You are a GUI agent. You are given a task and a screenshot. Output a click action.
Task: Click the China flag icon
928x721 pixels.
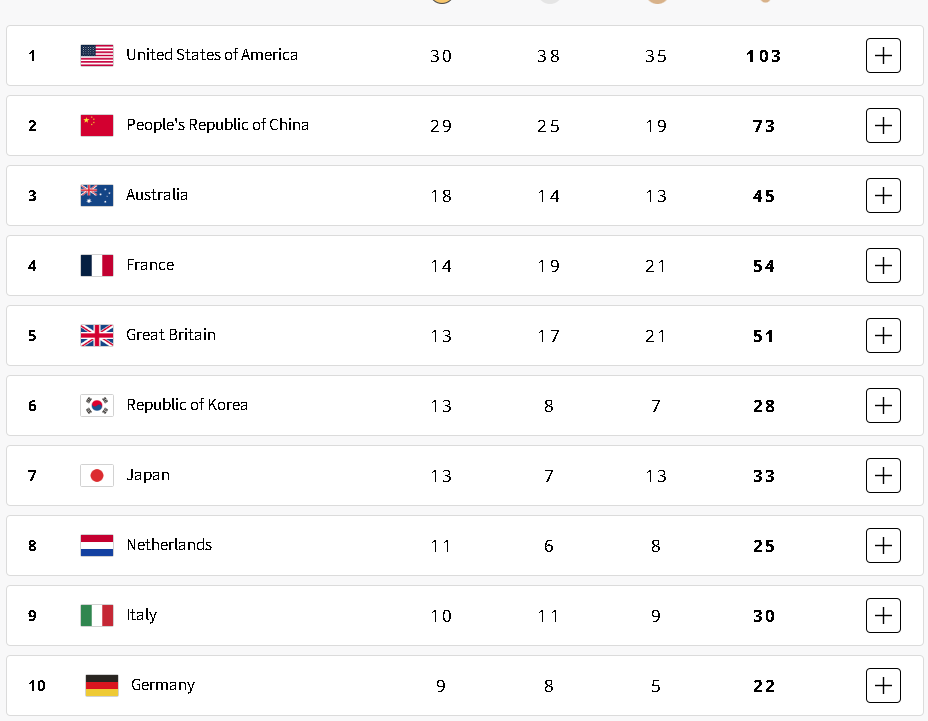click(x=97, y=125)
